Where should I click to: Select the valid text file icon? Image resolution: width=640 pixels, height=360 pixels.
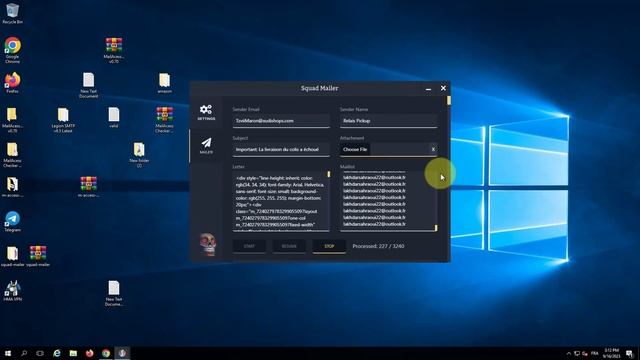[x=114, y=118]
